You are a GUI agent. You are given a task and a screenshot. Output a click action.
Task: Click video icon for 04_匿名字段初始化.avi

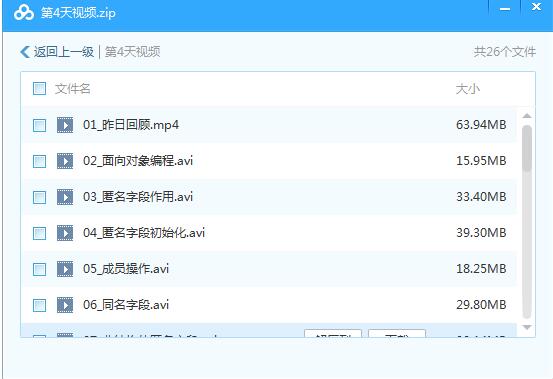coord(65,233)
